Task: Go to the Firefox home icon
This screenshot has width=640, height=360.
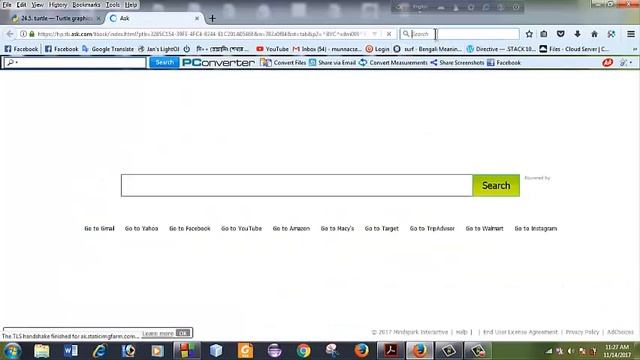Action: point(594,34)
